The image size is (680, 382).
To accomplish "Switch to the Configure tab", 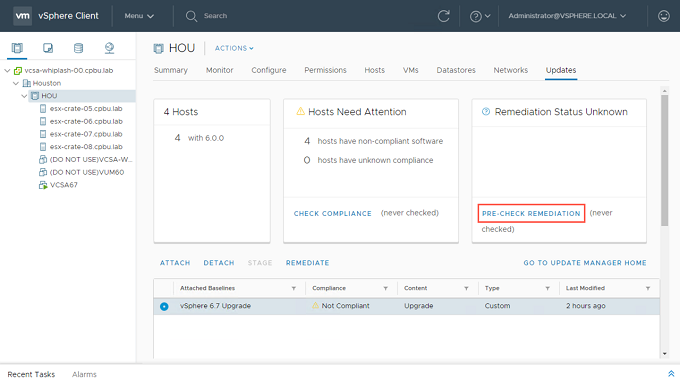I will (x=269, y=70).
